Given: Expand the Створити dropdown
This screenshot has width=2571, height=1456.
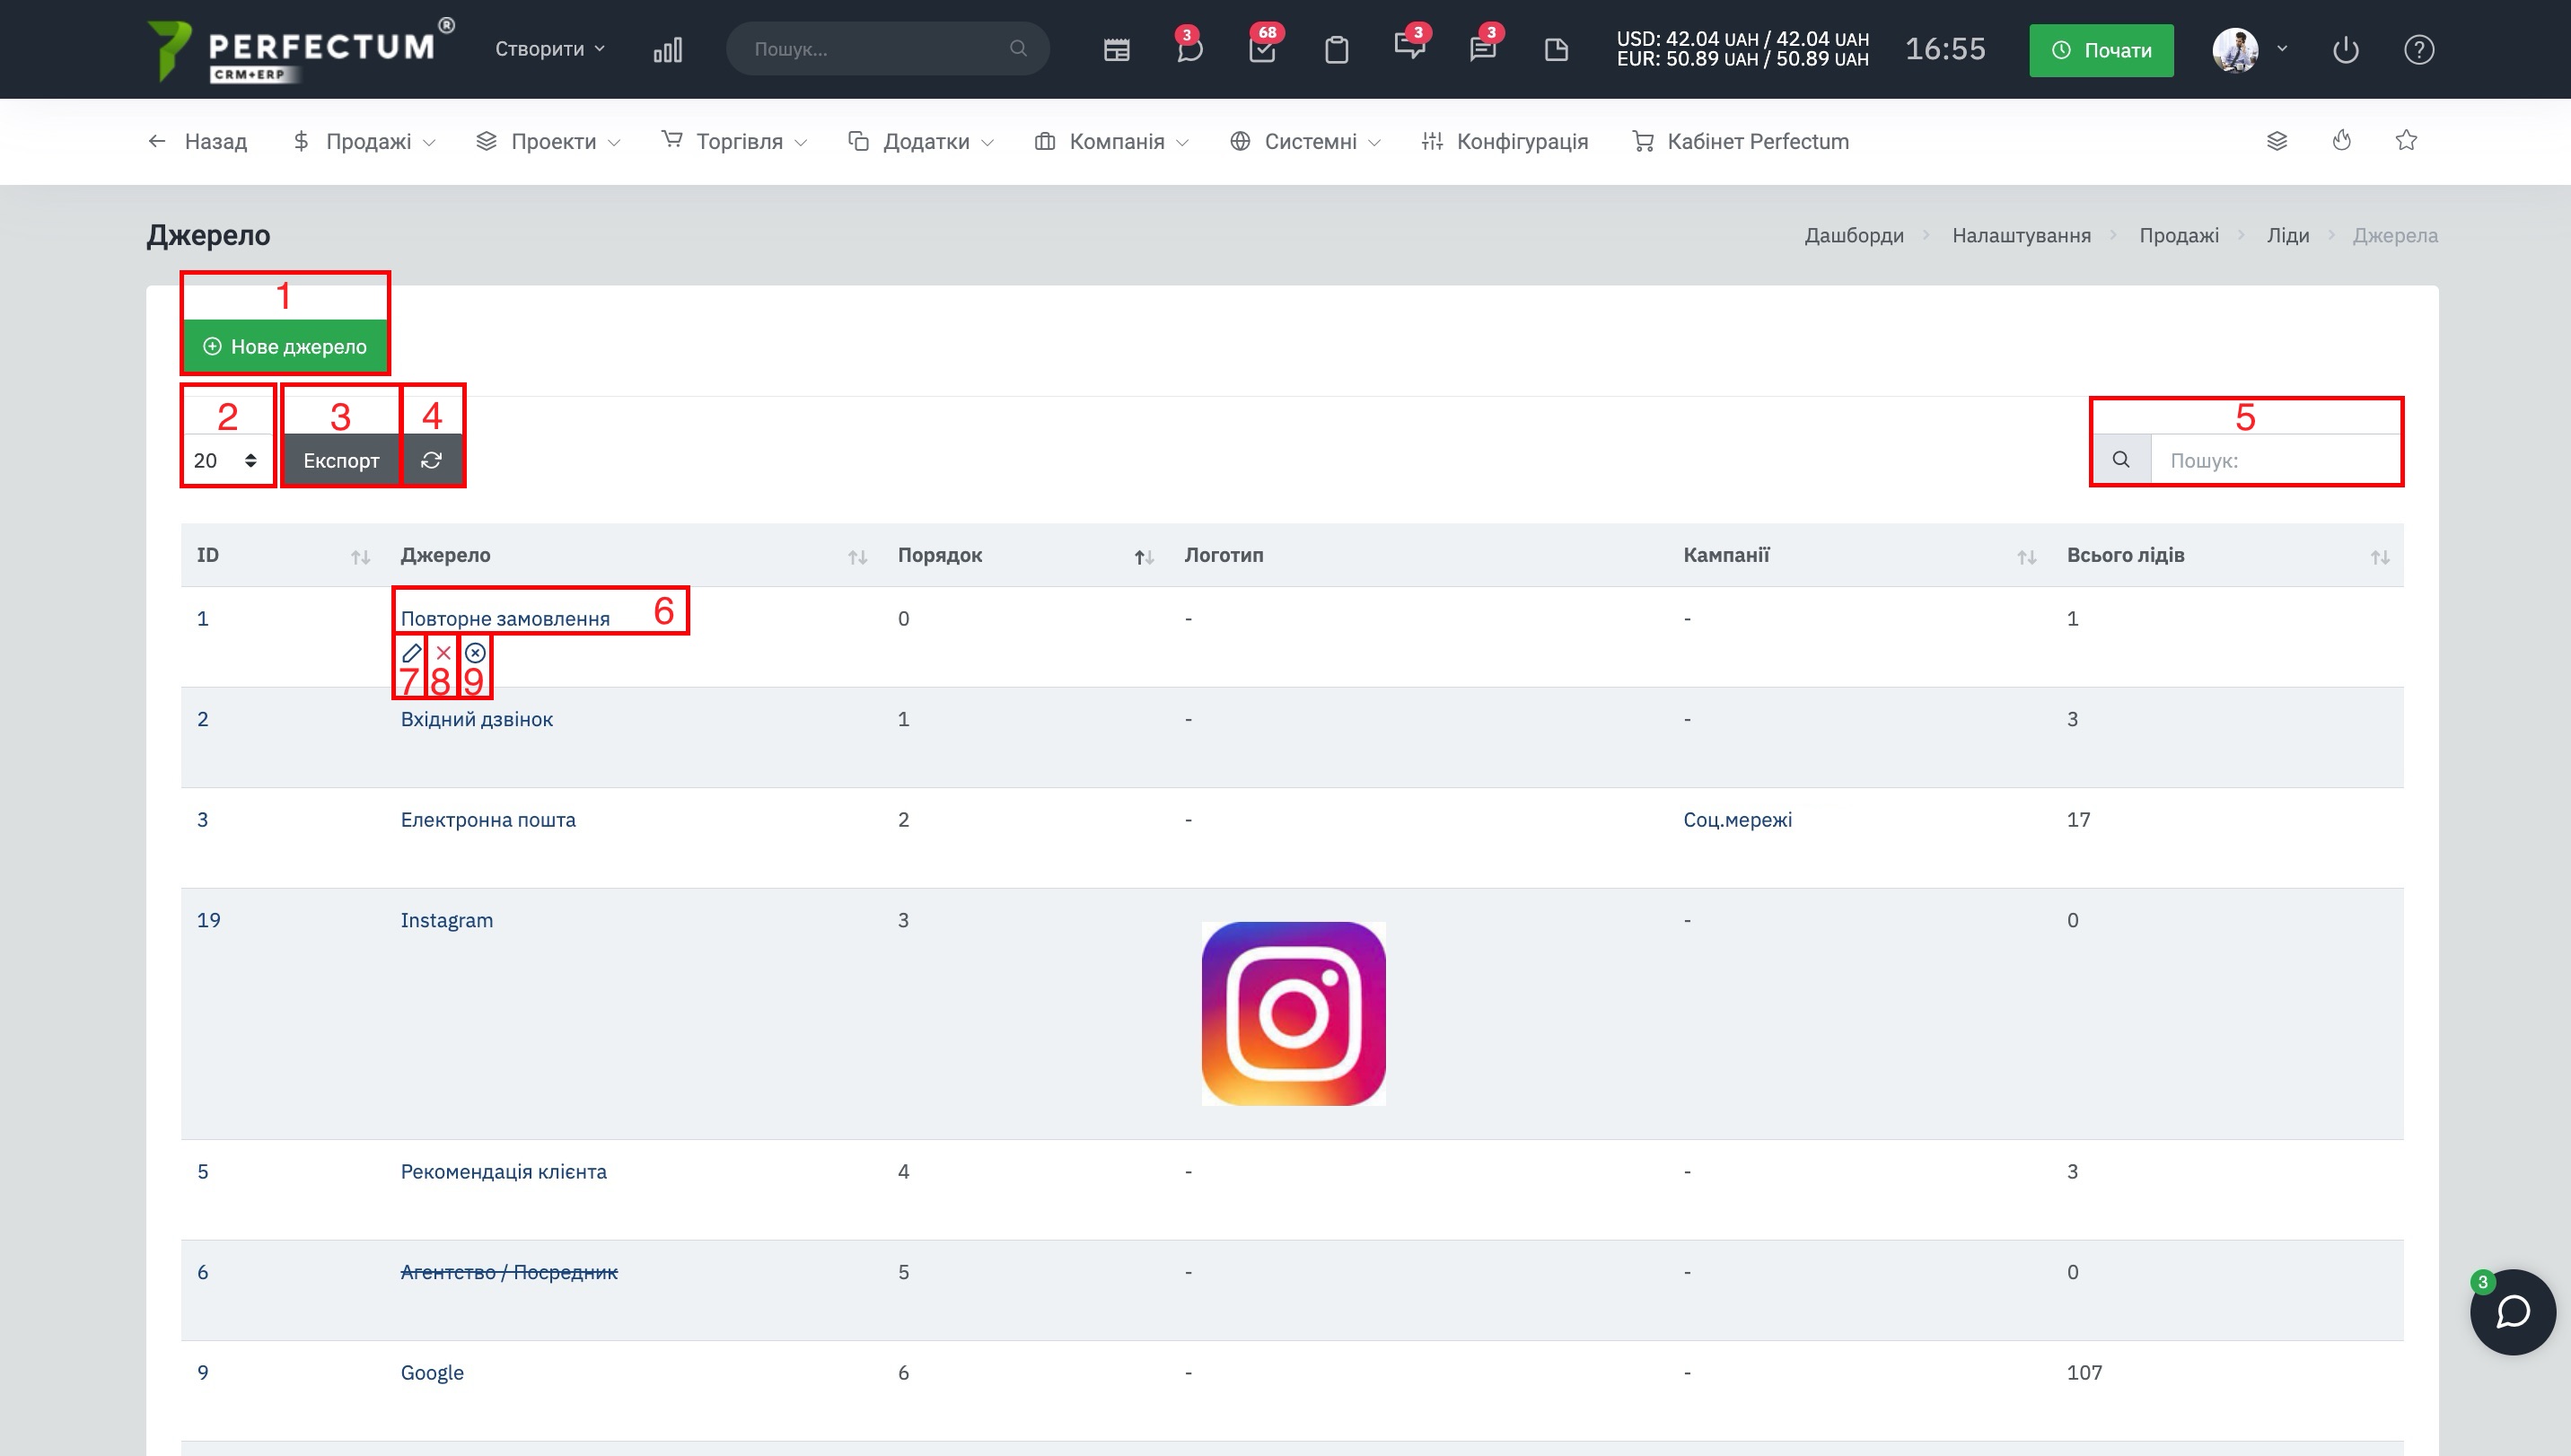Looking at the screenshot, I should 549,49.
